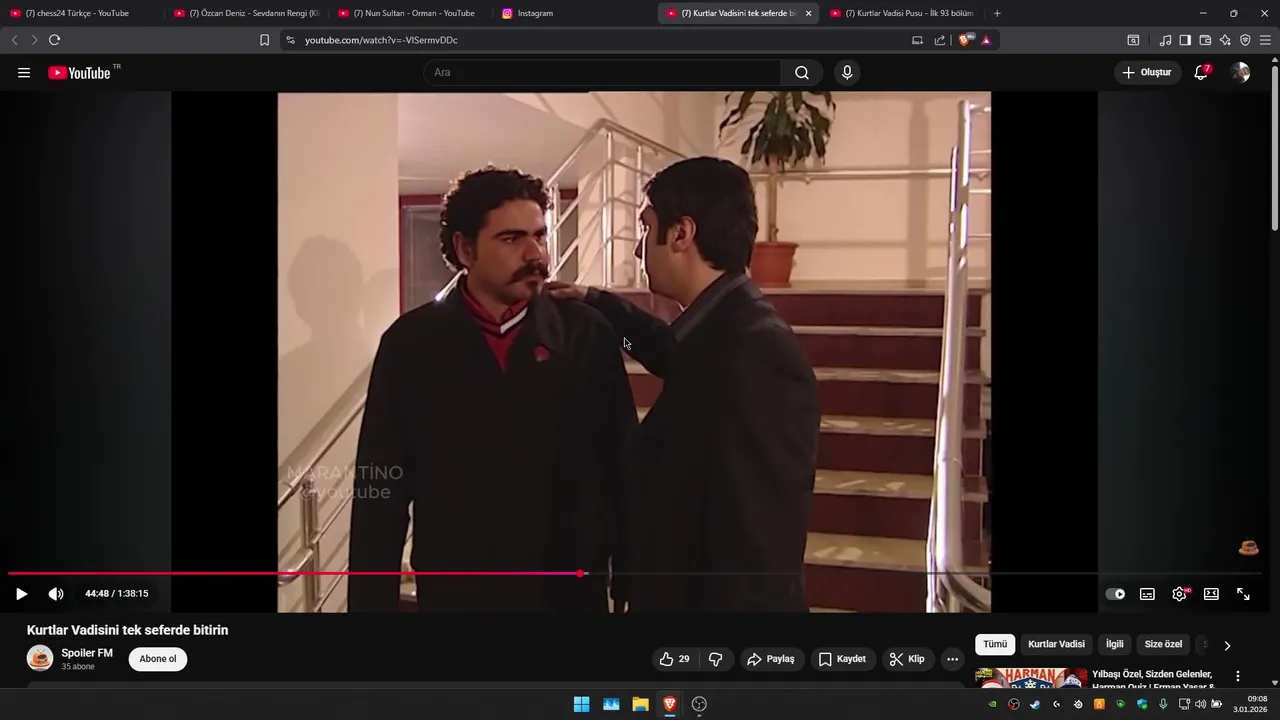This screenshot has width=1280, height=720.
Task: Reload the page with the refresh icon
Action: coord(54,40)
